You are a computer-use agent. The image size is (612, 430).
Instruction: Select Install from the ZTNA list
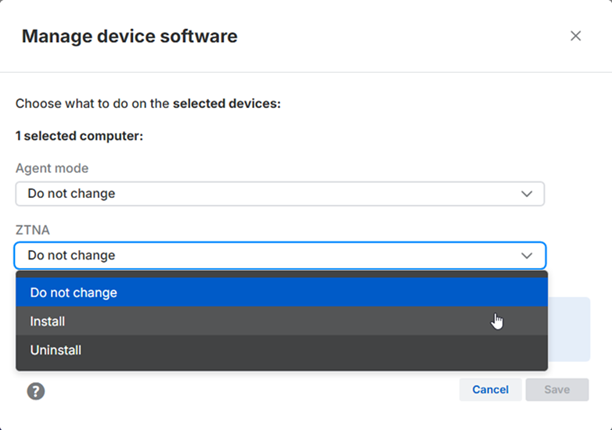point(47,322)
